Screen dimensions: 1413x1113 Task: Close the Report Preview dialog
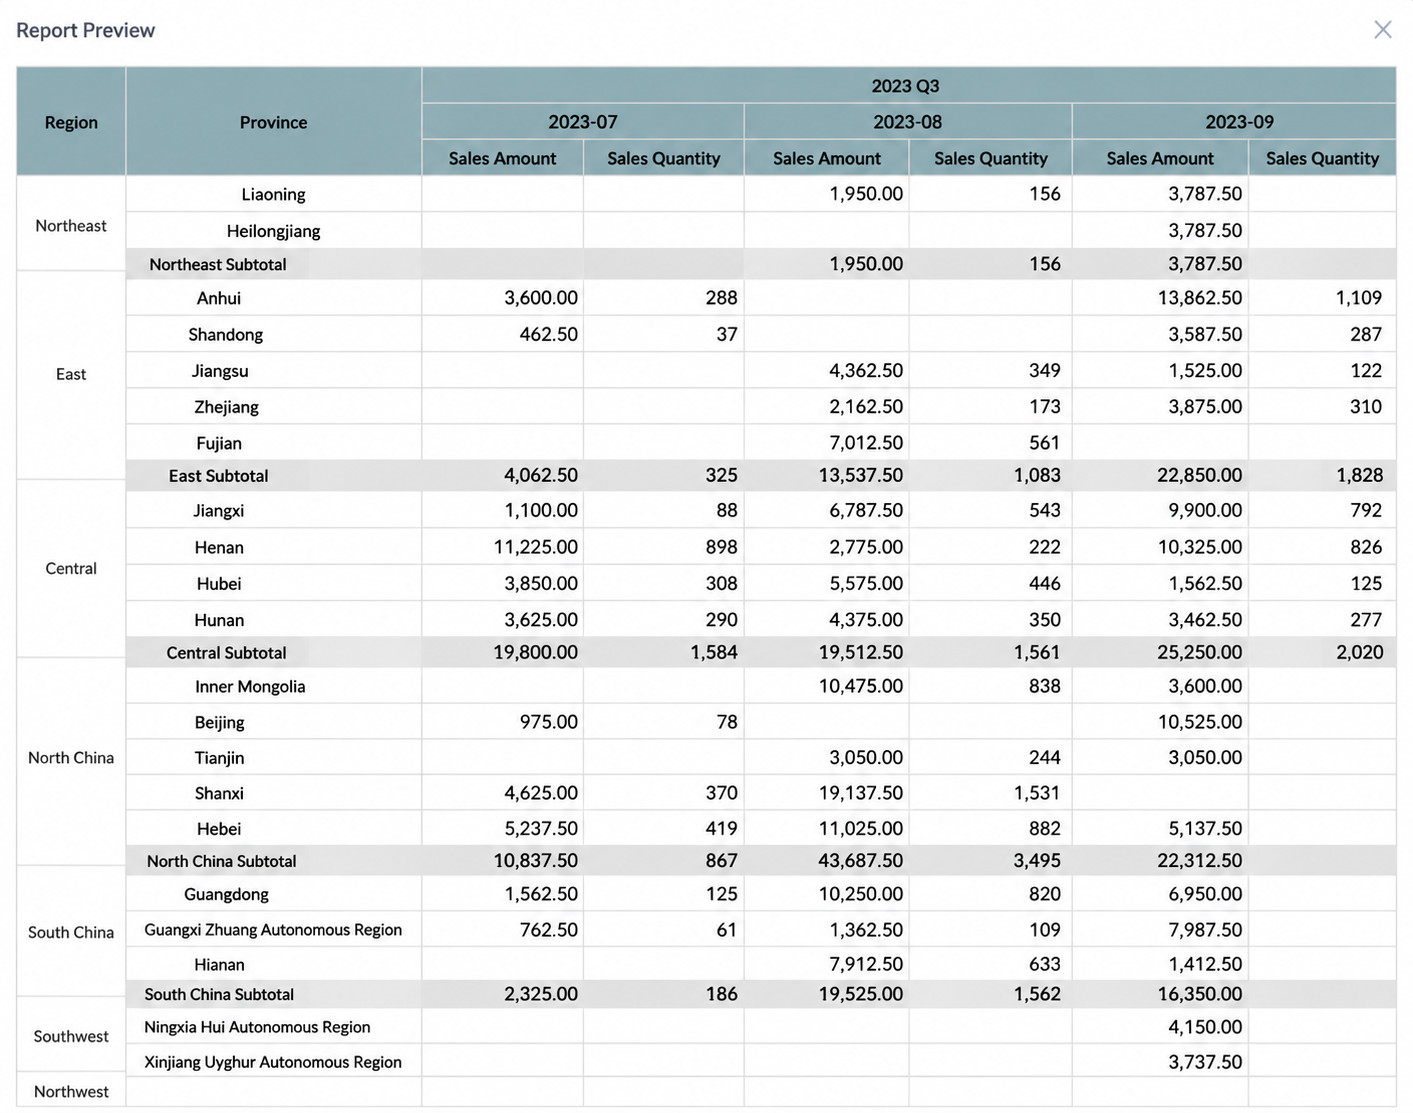(x=1382, y=30)
